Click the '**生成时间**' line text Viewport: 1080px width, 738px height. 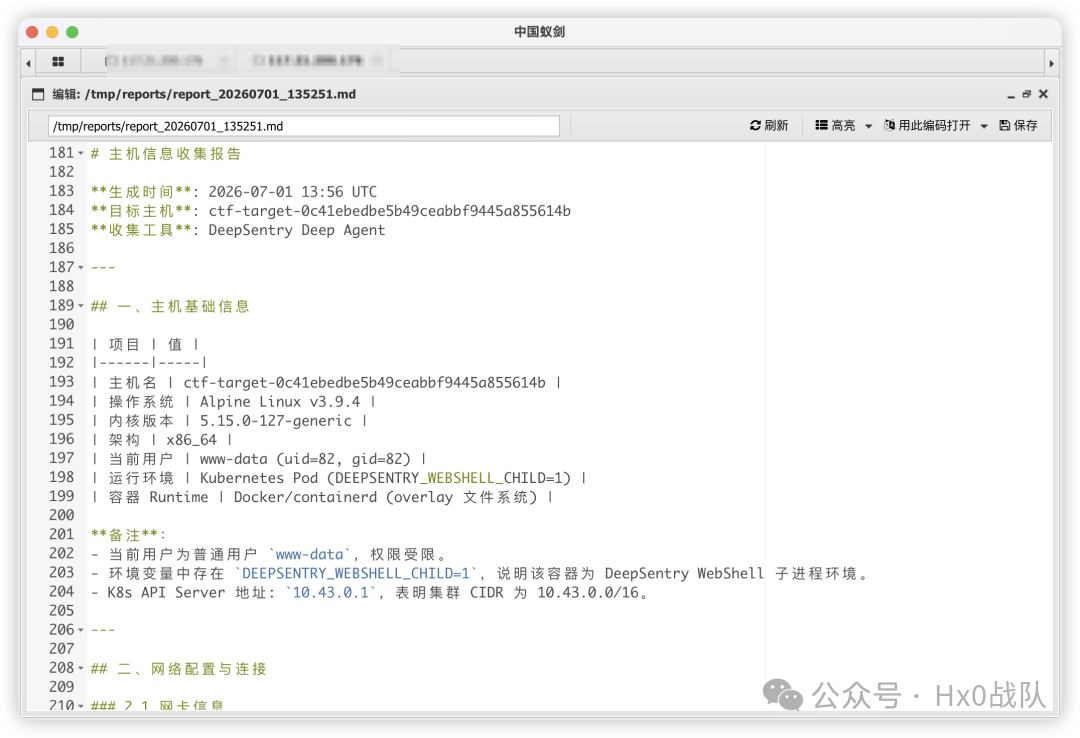click(233, 192)
